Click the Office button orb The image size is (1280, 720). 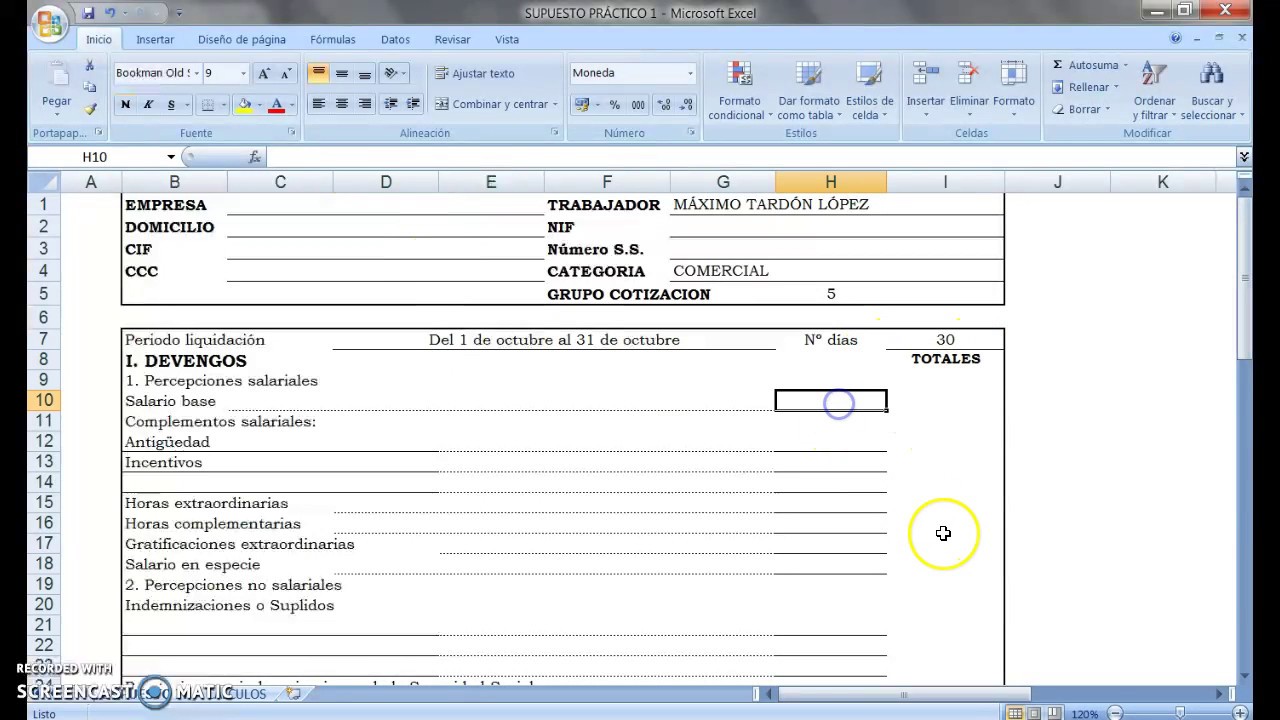47,24
